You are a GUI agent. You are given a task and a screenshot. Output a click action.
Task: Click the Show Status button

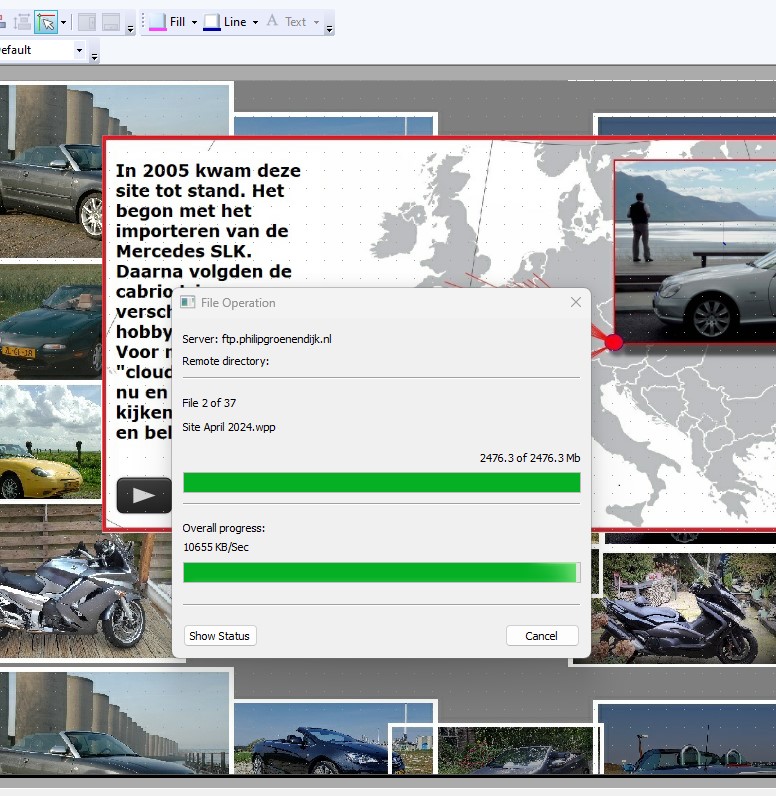point(220,636)
